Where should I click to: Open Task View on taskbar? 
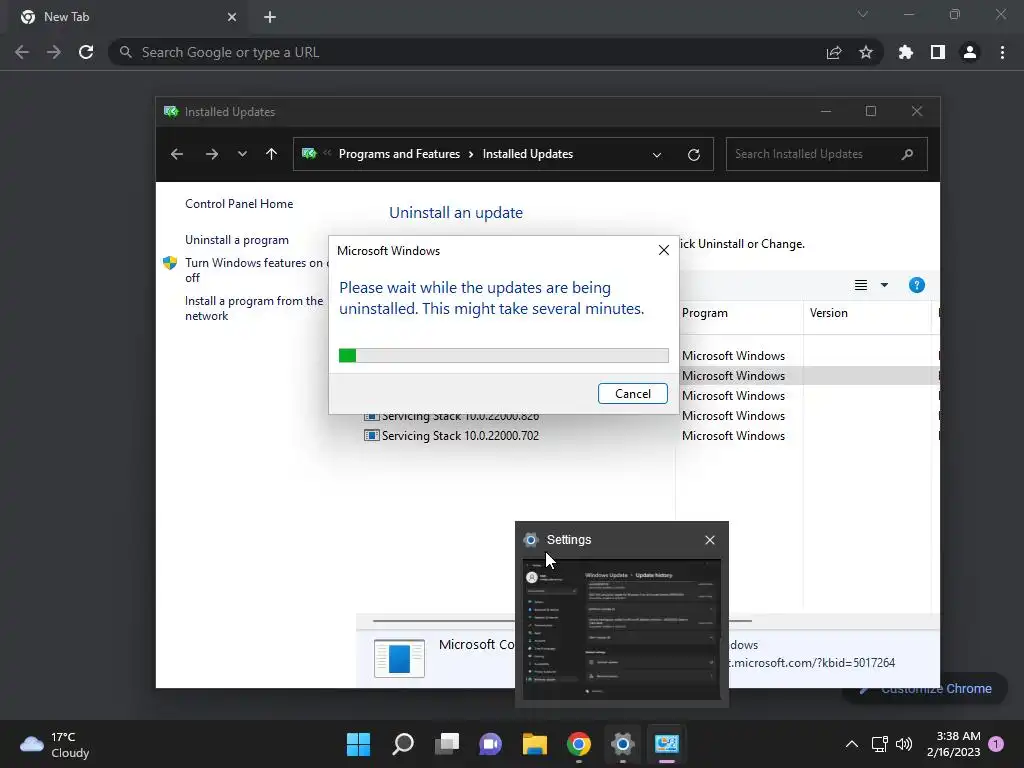447,744
